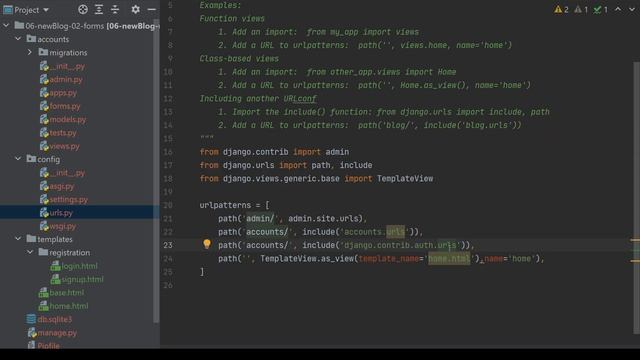Screen dimensions: 640x360
Task: Open login.html template
Action: [80, 266]
